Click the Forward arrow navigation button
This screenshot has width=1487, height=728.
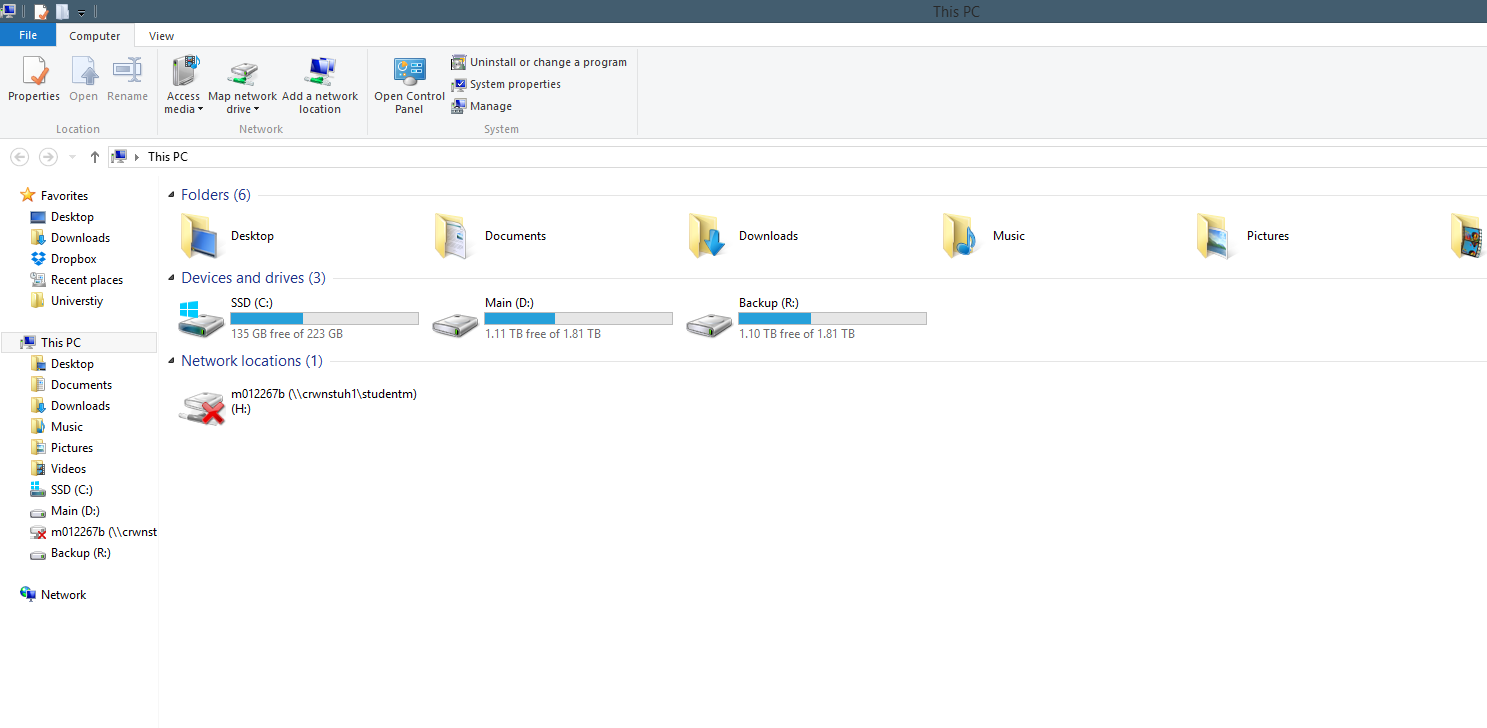tap(48, 157)
